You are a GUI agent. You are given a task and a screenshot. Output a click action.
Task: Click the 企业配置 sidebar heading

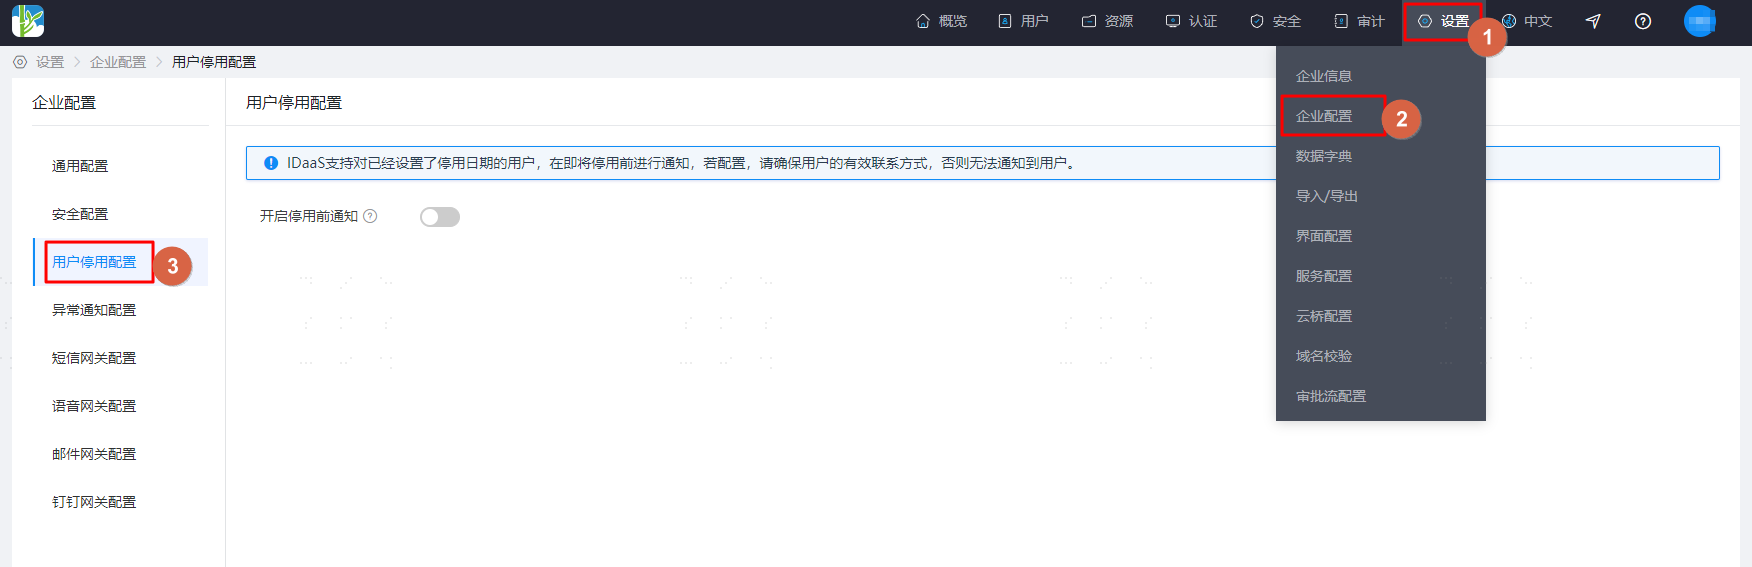click(x=64, y=103)
